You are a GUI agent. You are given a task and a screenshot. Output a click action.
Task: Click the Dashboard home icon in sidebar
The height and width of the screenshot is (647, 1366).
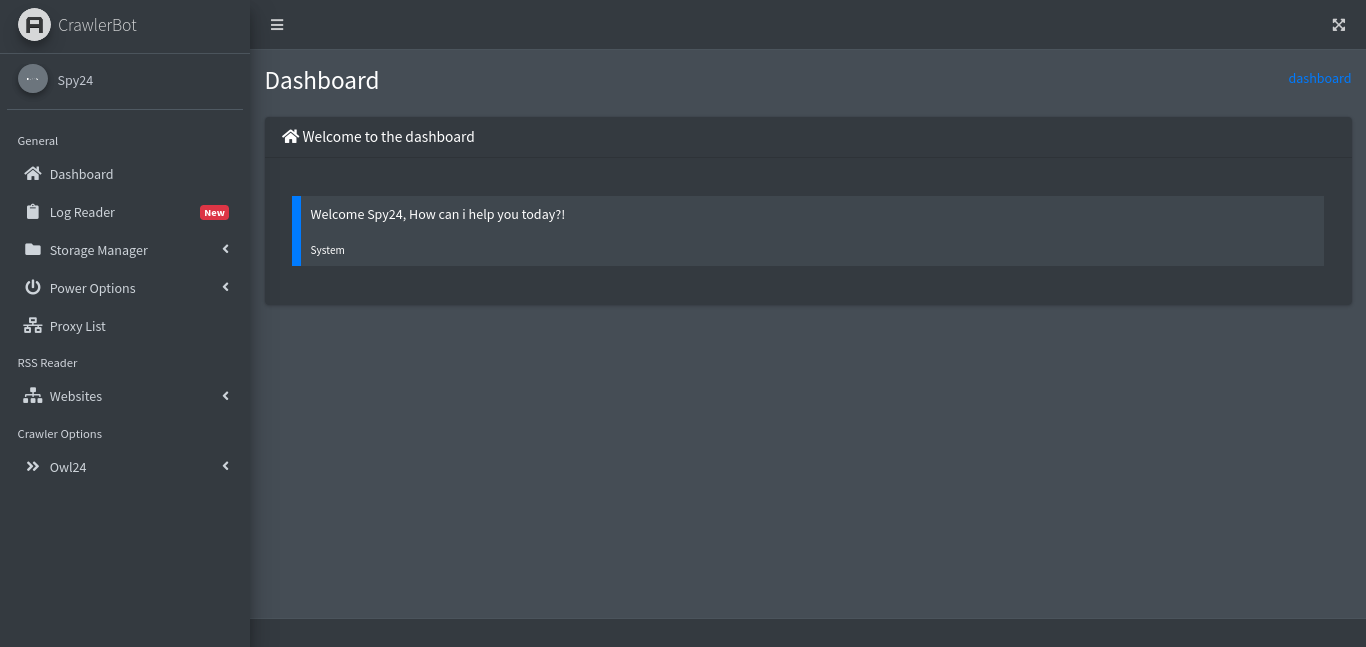33,174
